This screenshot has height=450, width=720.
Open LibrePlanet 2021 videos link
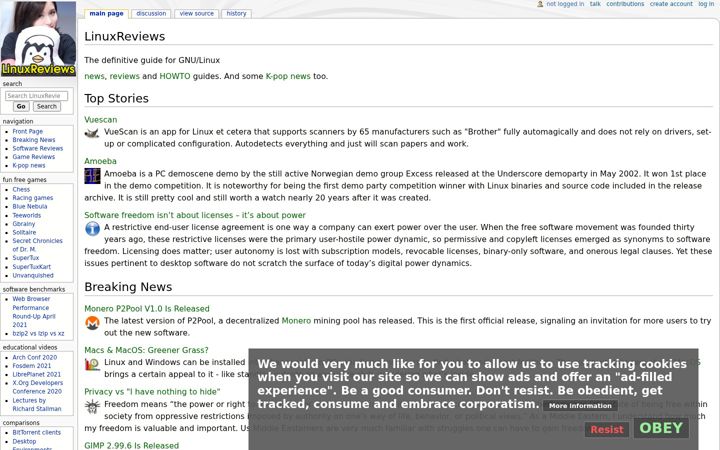36,374
